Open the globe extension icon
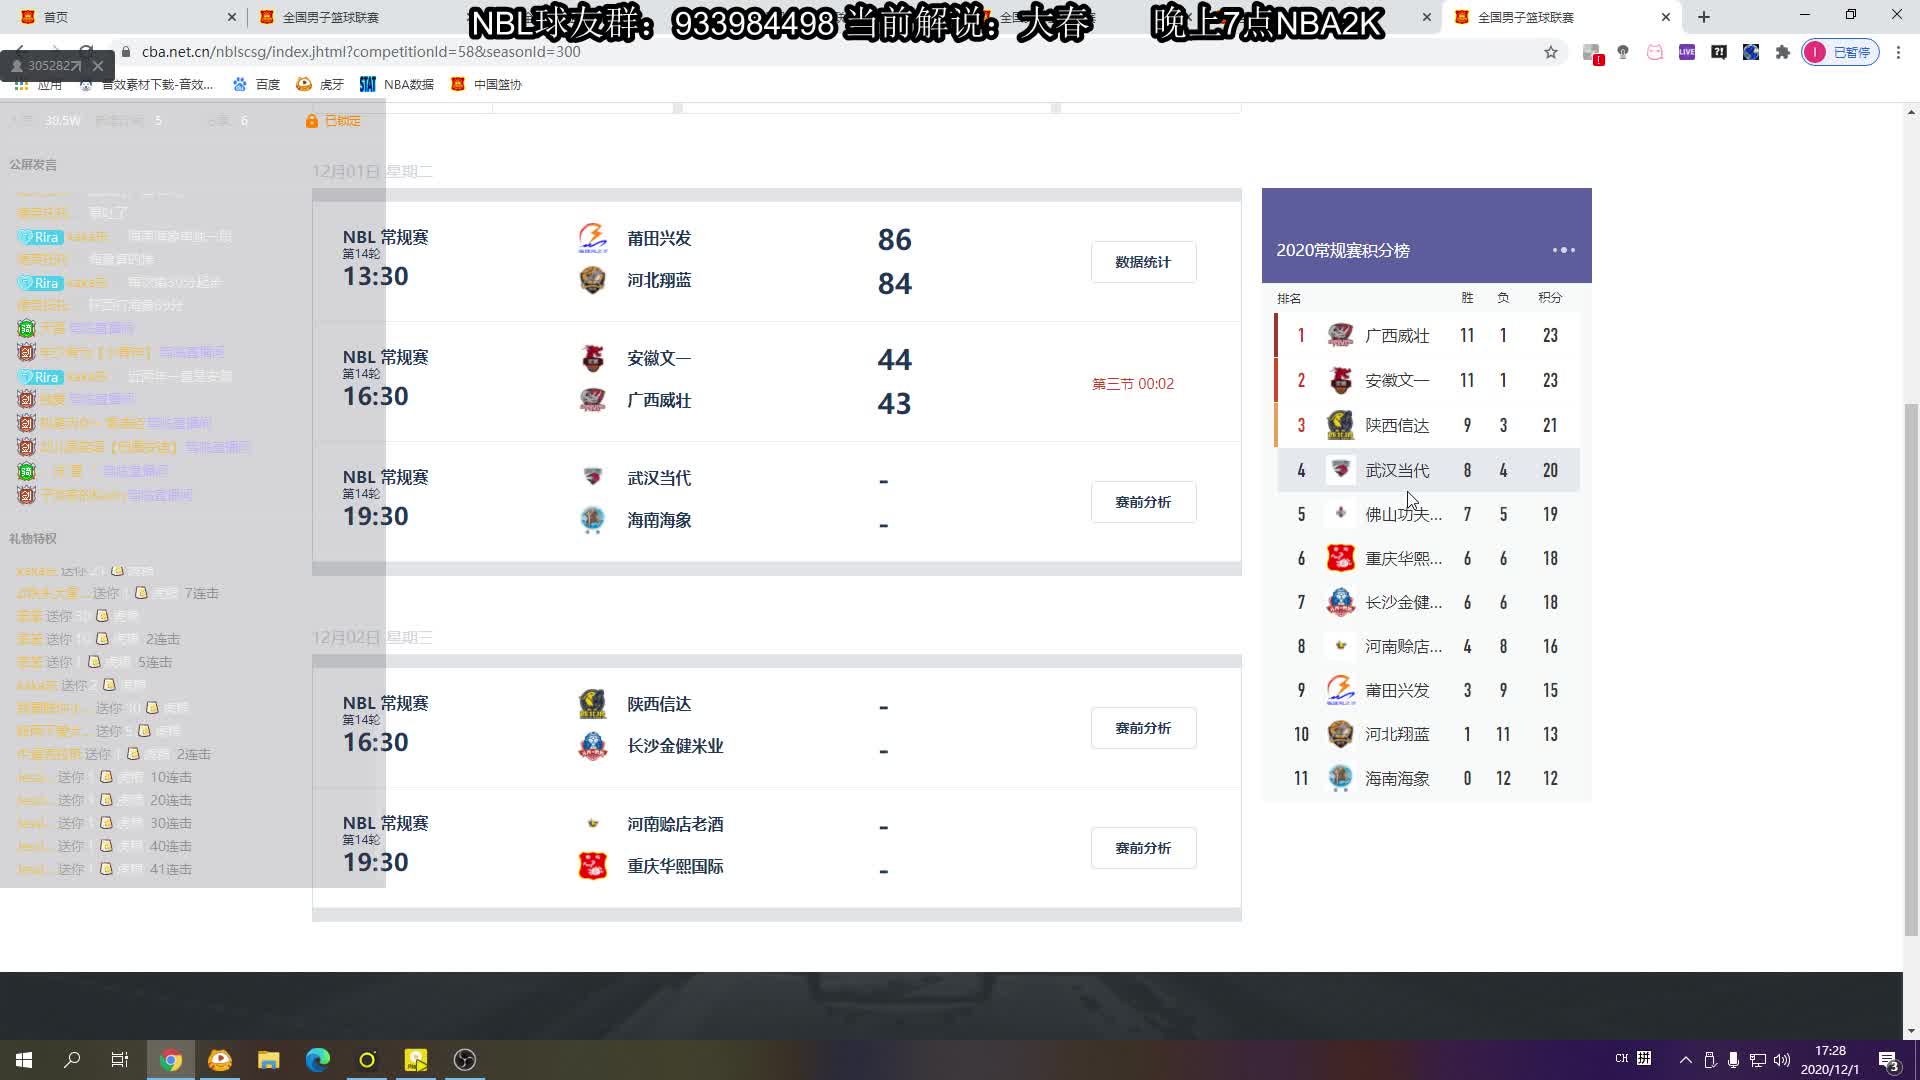The width and height of the screenshot is (1920, 1080). [x=1750, y=52]
